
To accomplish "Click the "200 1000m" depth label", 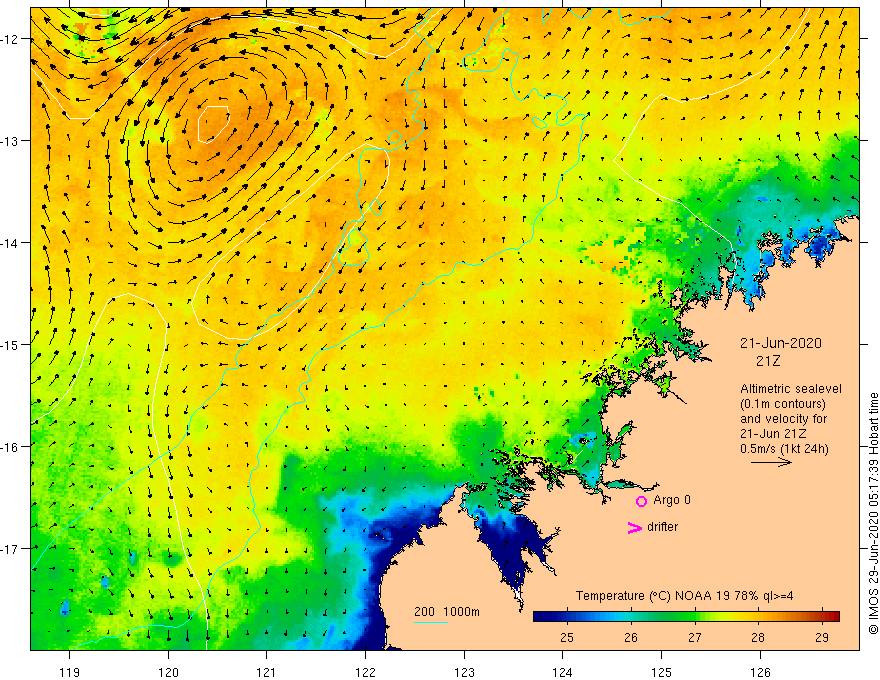I will pos(447,612).
